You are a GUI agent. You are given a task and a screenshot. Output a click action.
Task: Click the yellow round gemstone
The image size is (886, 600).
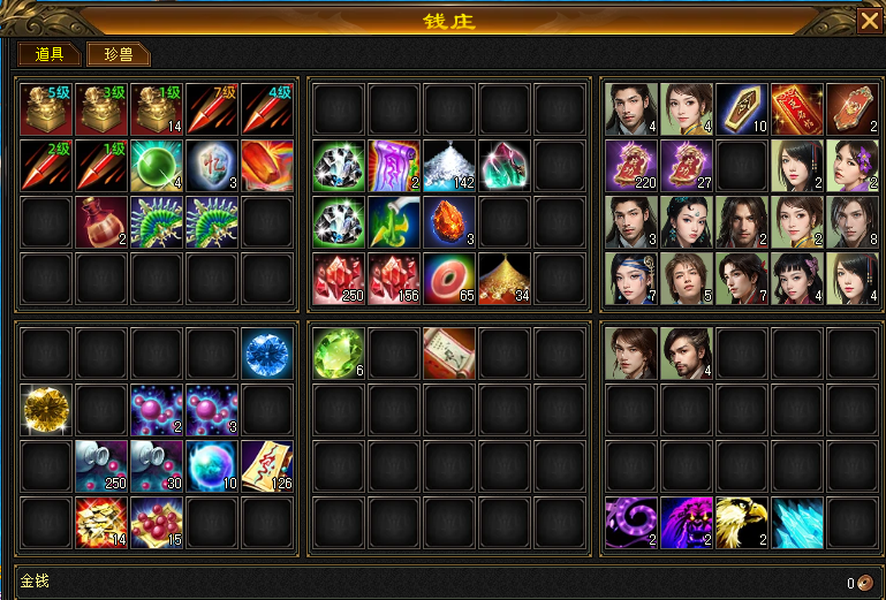coord(46,410)
